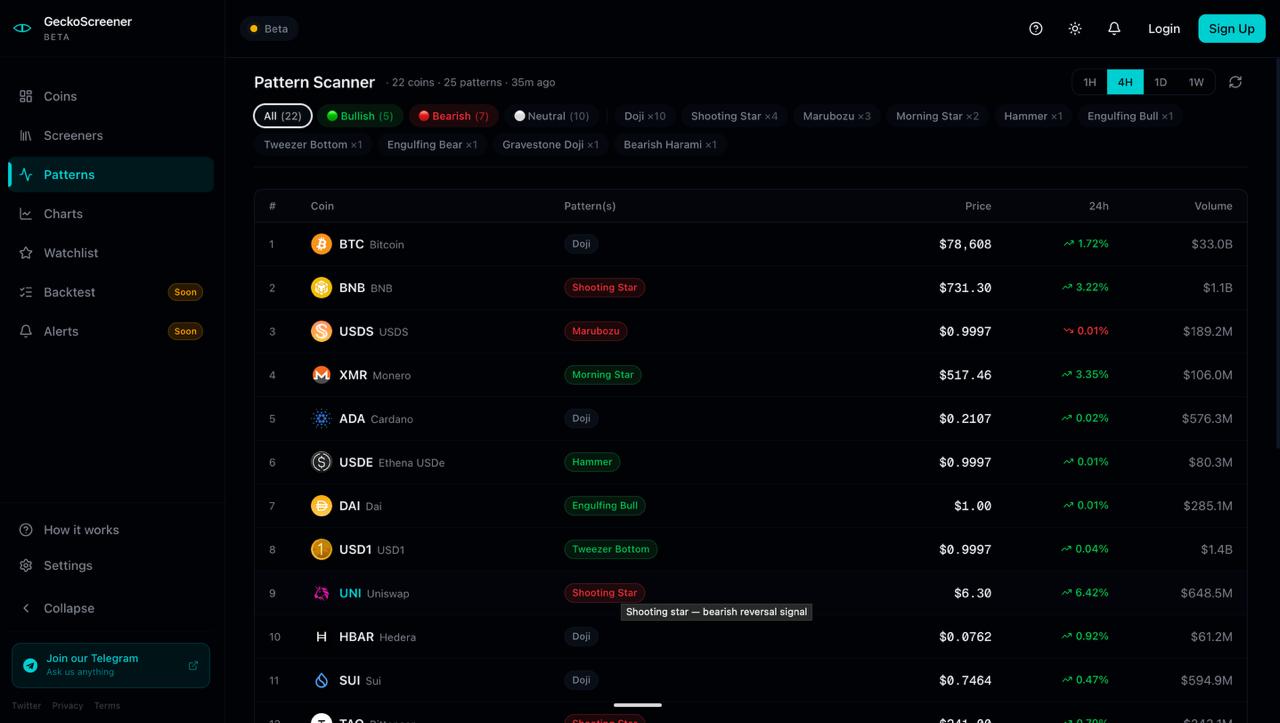Screen dimensions: 1280x723
Task: Open the Twitter footer link
Action: [x=27, y=706]
